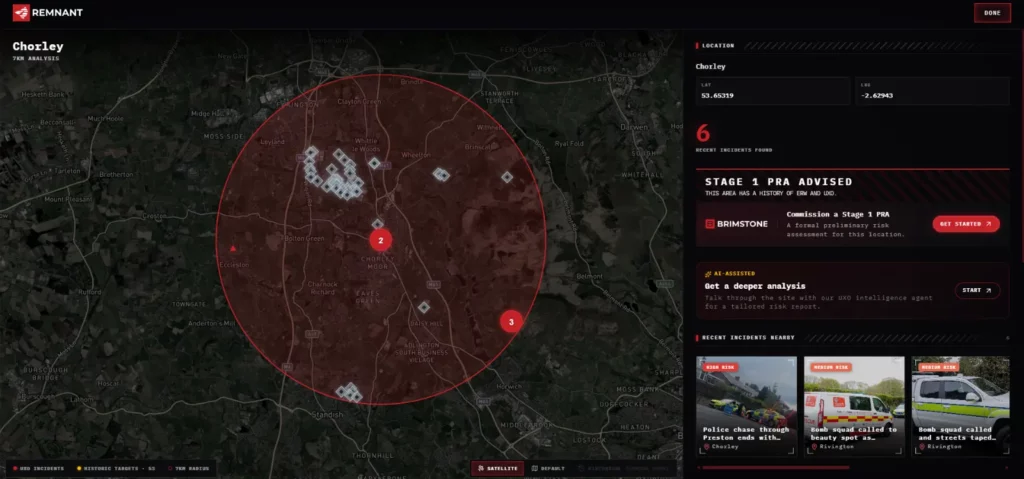Click the Stage 1 PRA Advised heading
This screenshot has height=479, width=1024.
tap(778, 182)
